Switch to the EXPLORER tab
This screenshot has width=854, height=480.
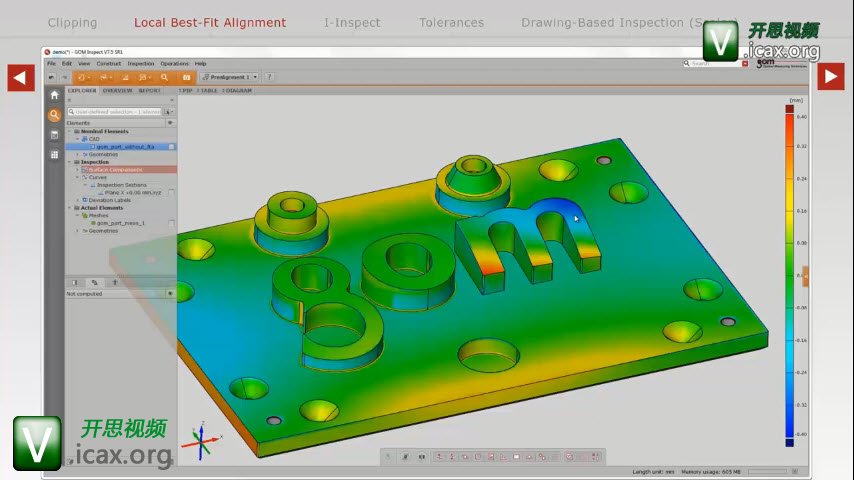click(x=82, y=90)
